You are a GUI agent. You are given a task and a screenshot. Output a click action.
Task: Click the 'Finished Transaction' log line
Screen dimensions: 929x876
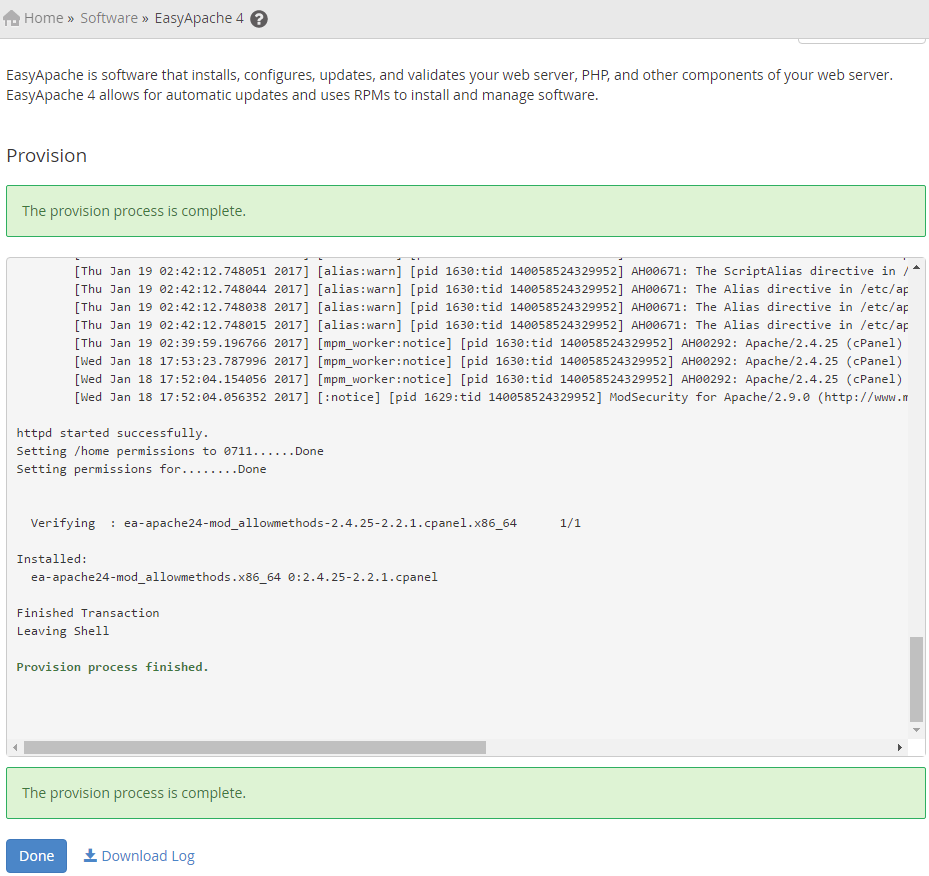pos(88,613)
